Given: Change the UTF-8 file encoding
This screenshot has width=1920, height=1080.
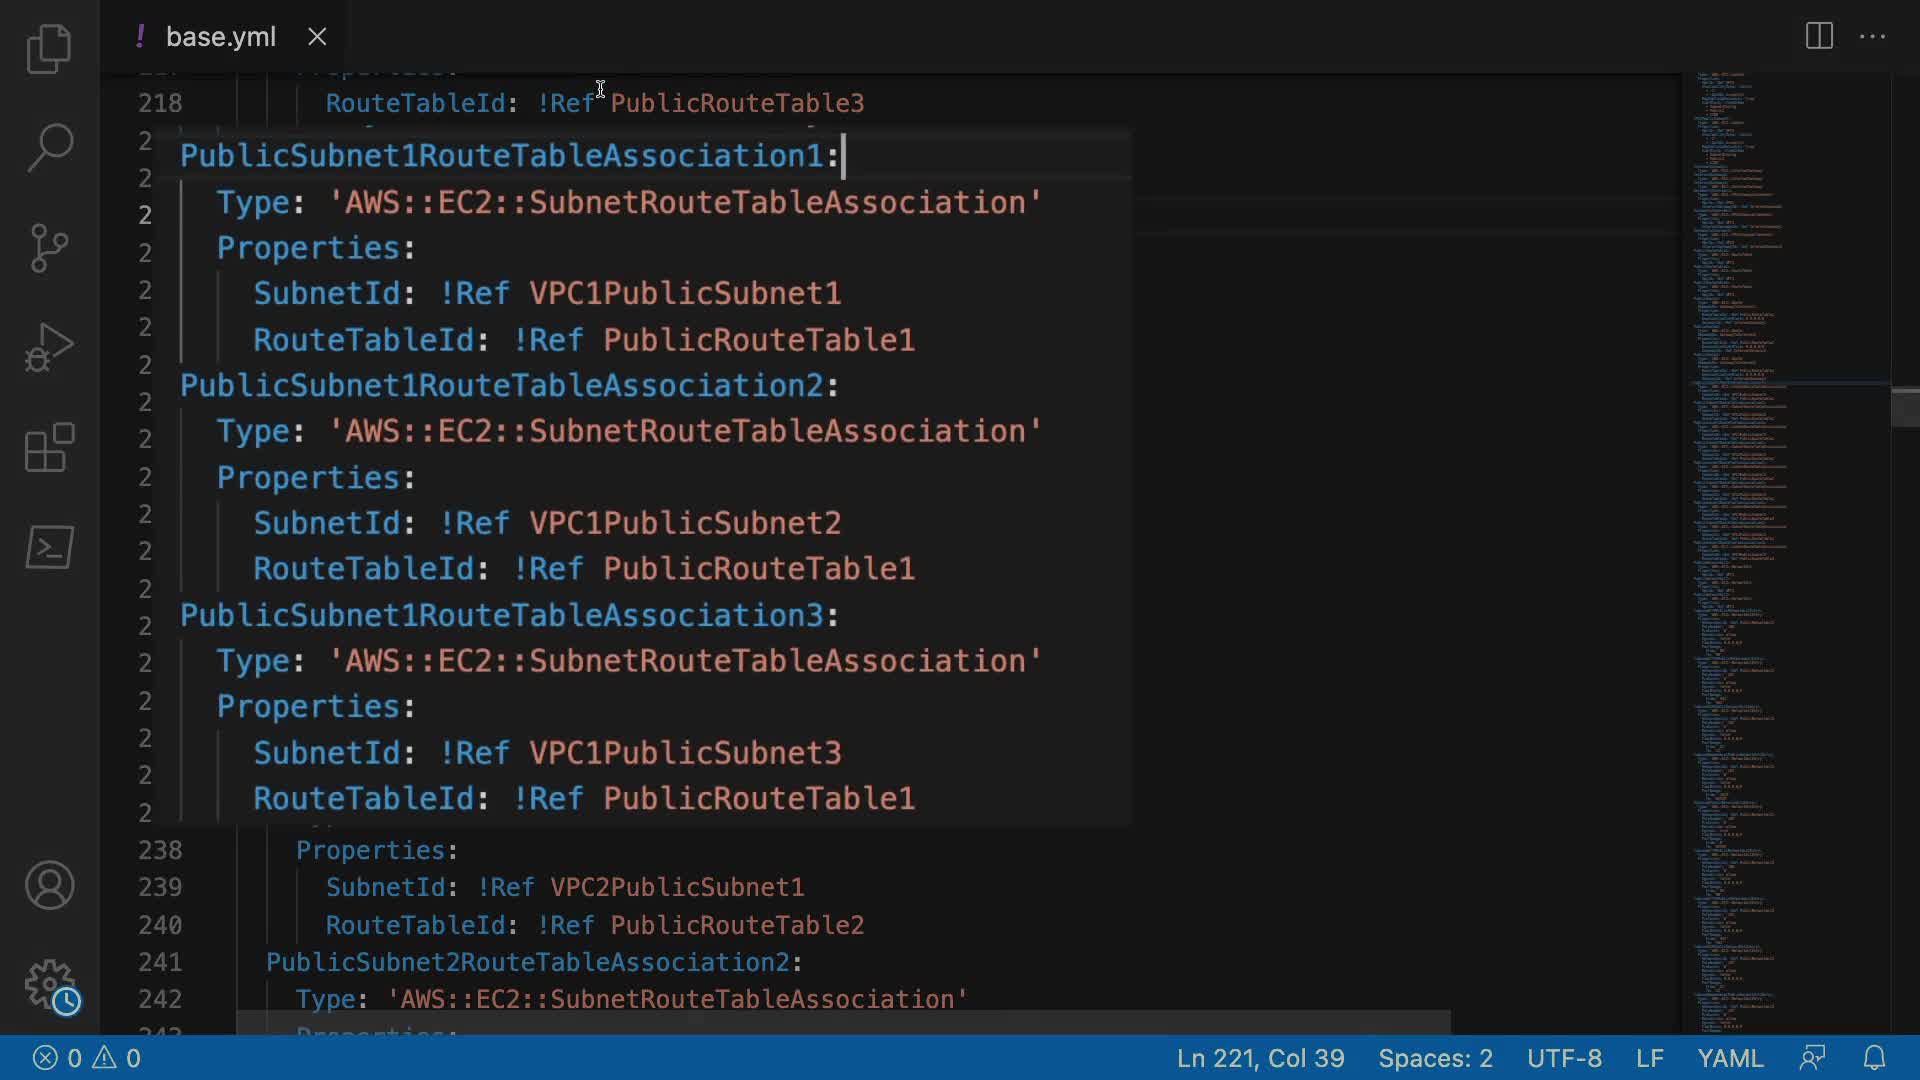Looking at the screenshot, I should pos(1564,1058).
